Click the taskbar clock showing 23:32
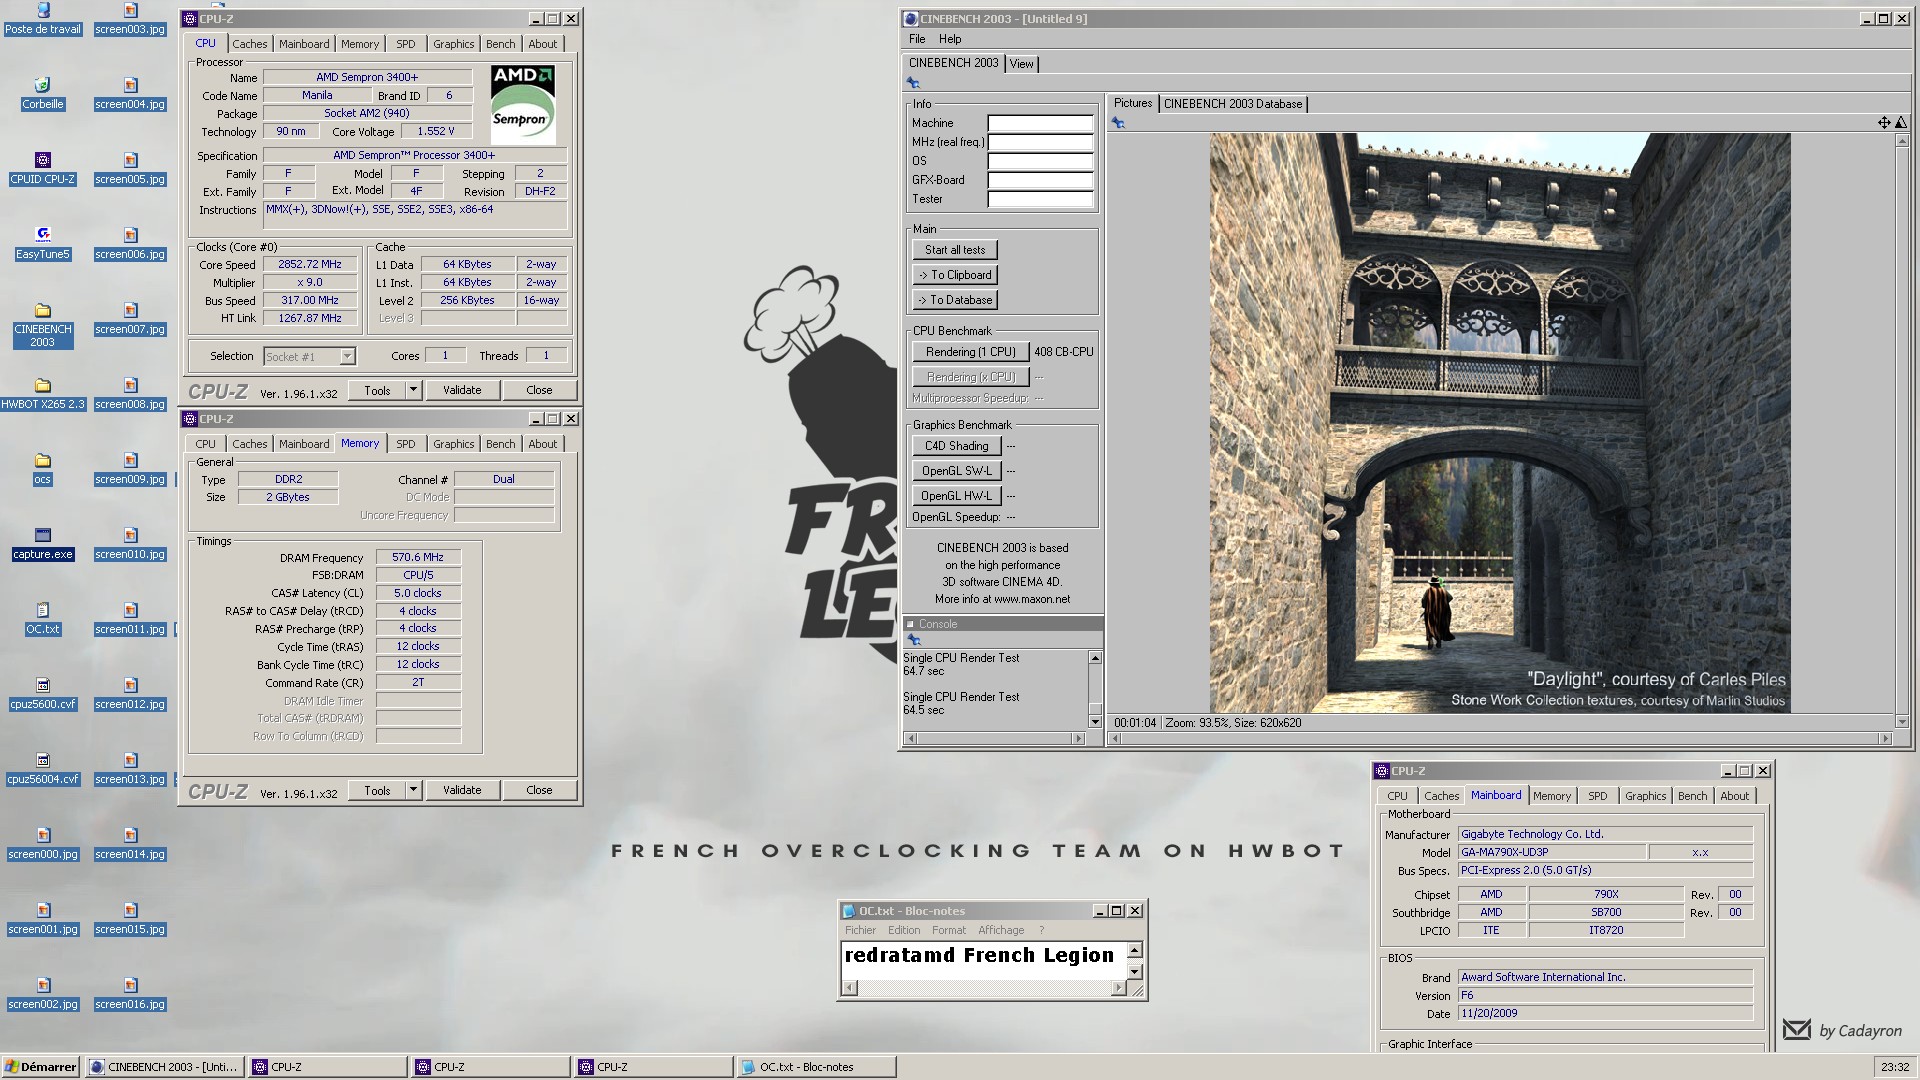 click(1894, 1067)
